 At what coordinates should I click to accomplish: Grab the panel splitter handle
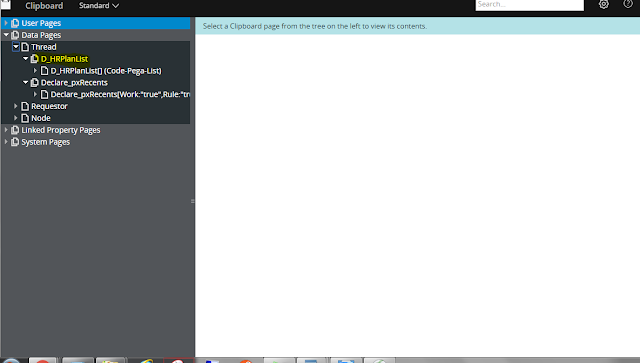tap(193, 201)
